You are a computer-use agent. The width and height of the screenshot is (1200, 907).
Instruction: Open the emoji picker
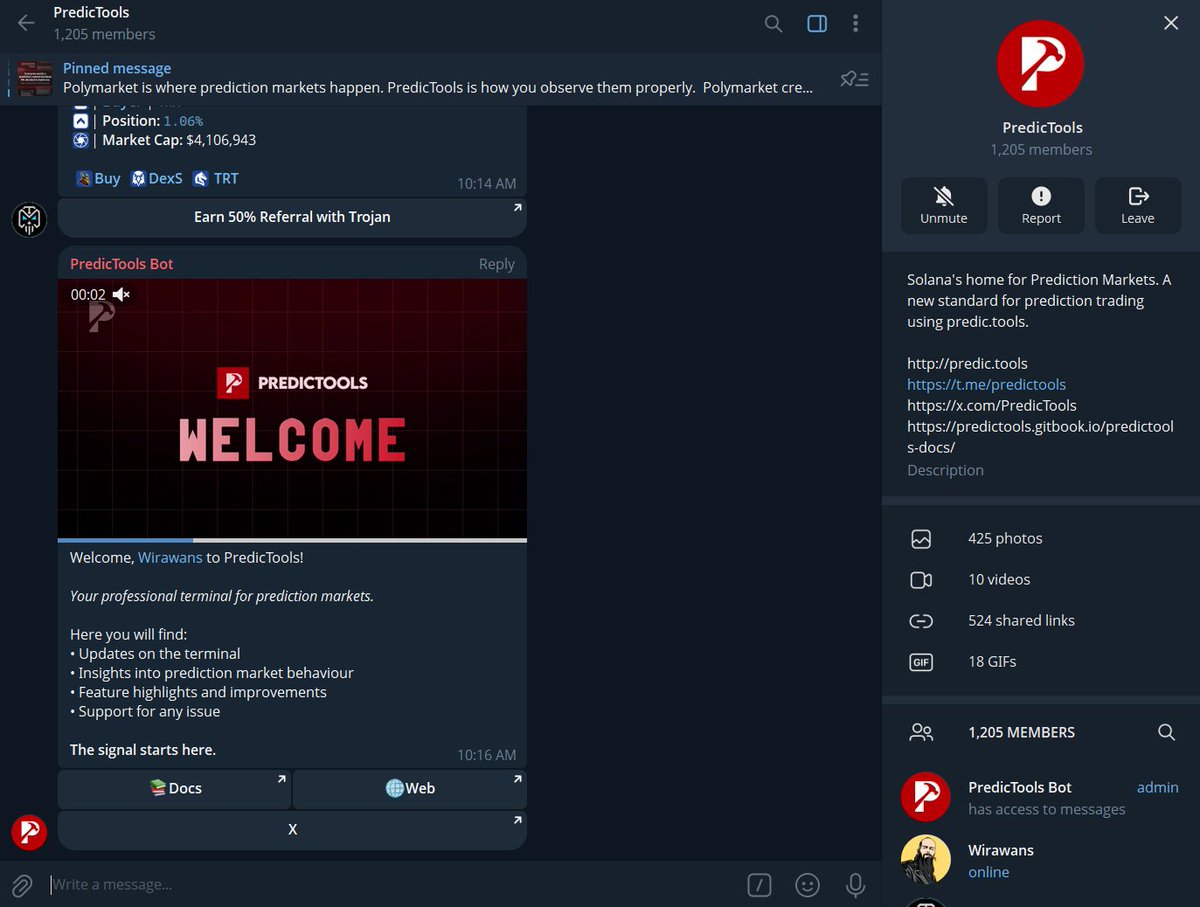(807, 884)
